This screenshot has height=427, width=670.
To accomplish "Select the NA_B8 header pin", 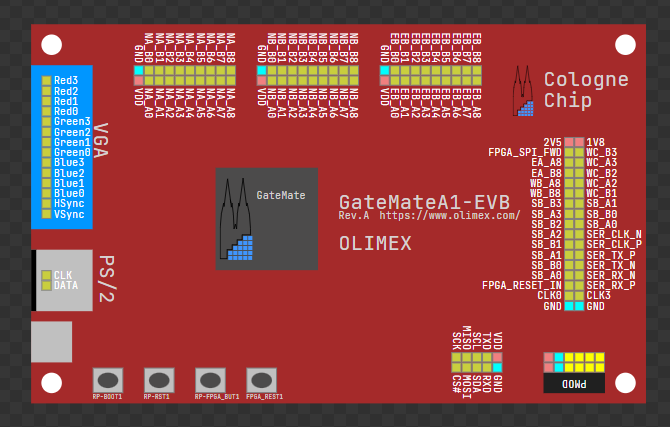I will coord(231,70).
